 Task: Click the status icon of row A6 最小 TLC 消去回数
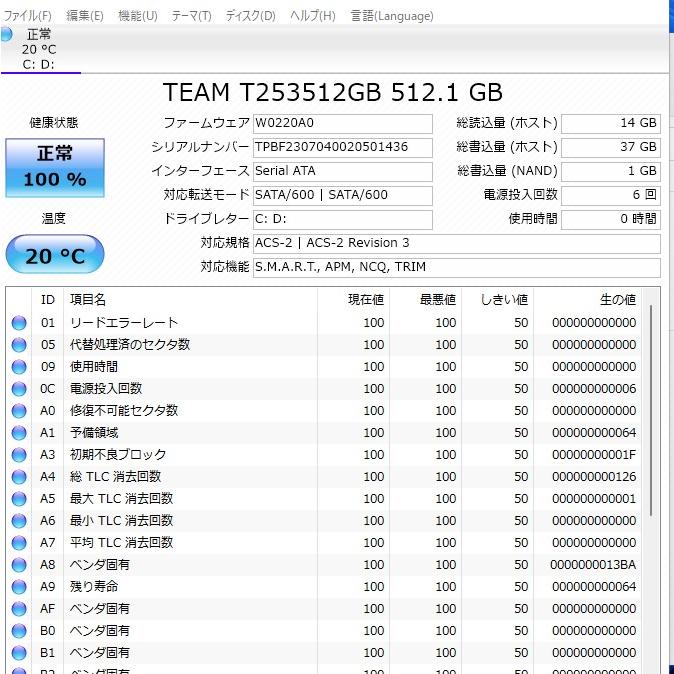[x=19, y=521]
